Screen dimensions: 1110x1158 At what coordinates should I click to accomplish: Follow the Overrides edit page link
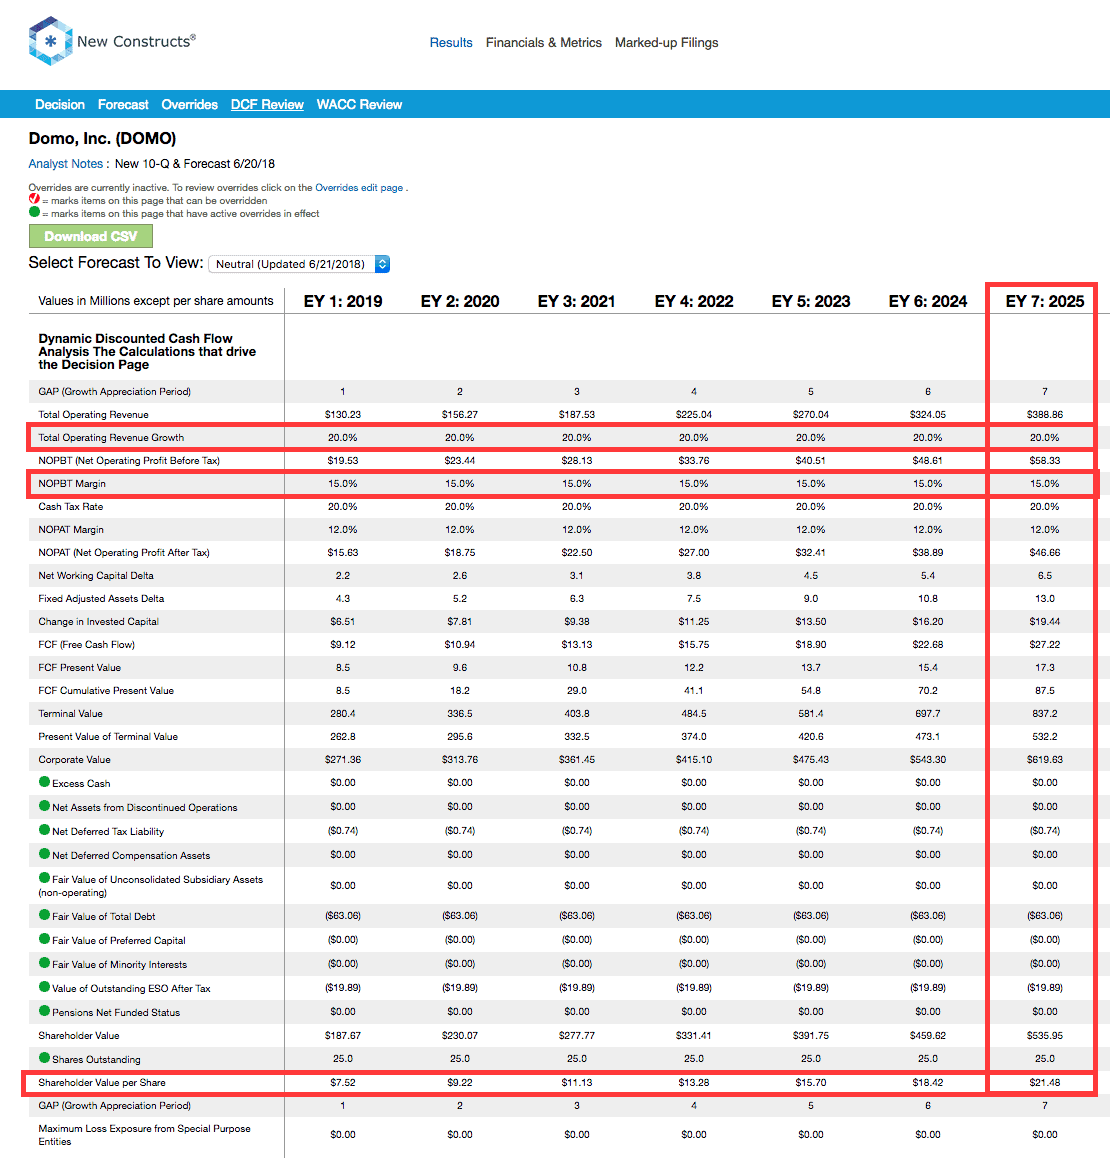(x=359, y=188)
